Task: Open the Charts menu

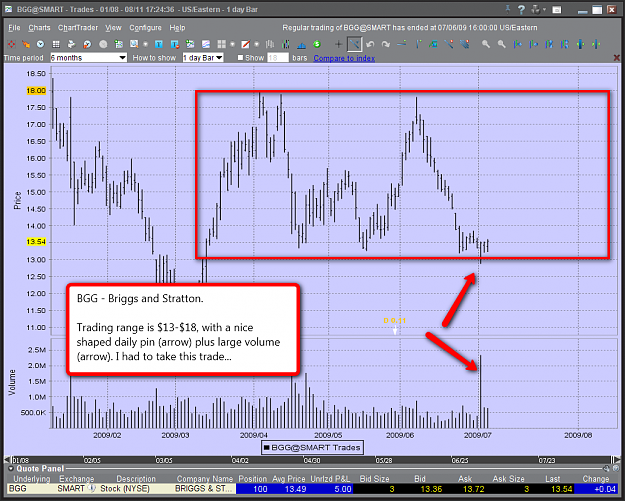Action: 39,28
